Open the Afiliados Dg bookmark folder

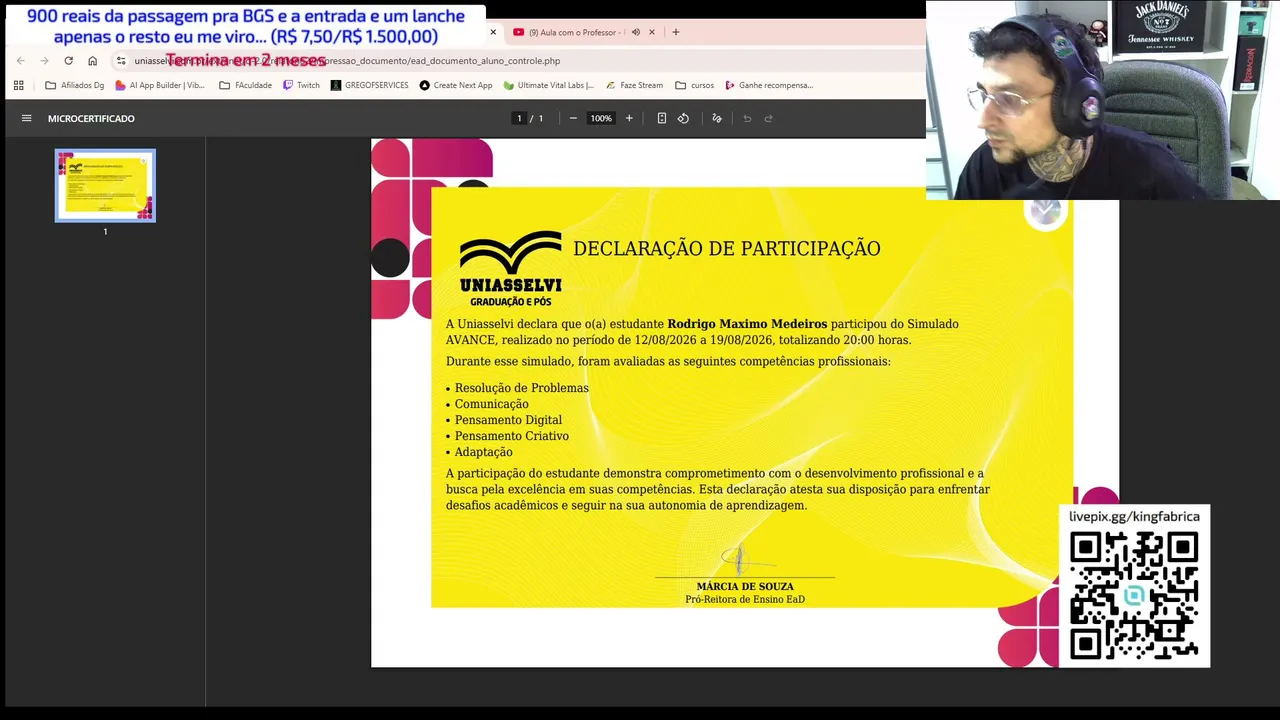(x=75, y=85)
